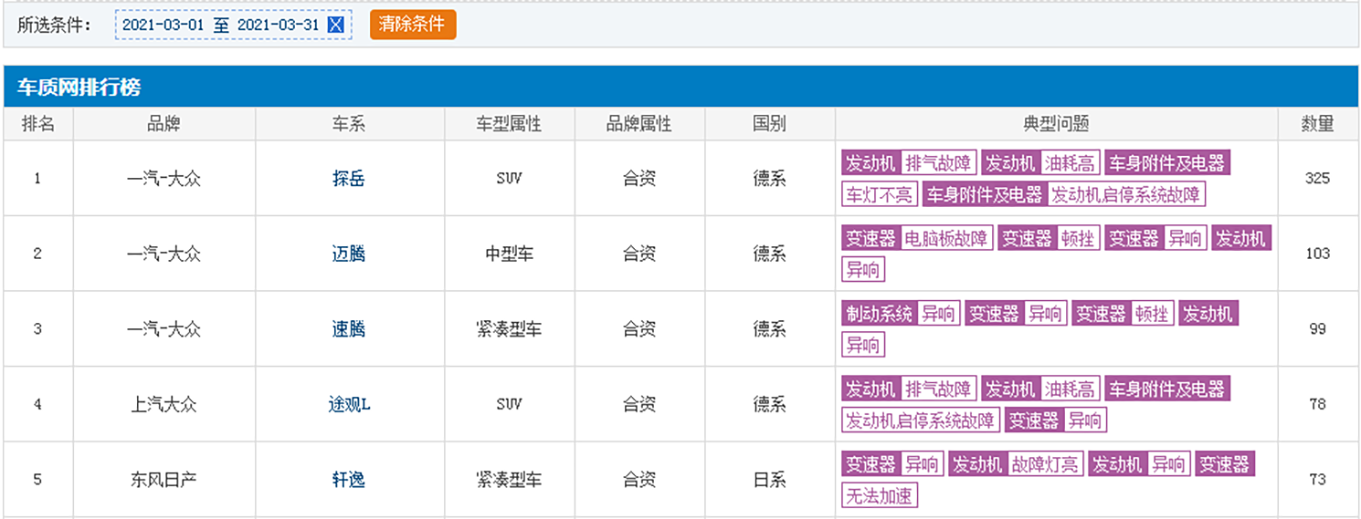Screen dimensions: 1361x519
Task: Select the quantity value 325
Action: (x=1317, y=178)
